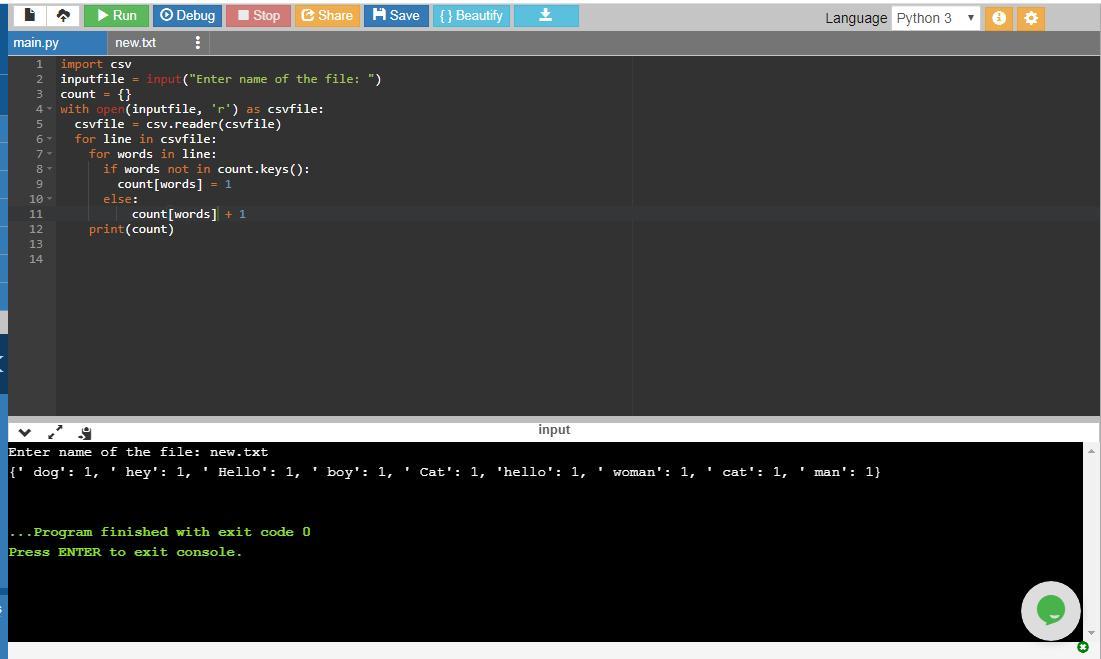Click the 'import csv' line

click(x=95, y=64)
